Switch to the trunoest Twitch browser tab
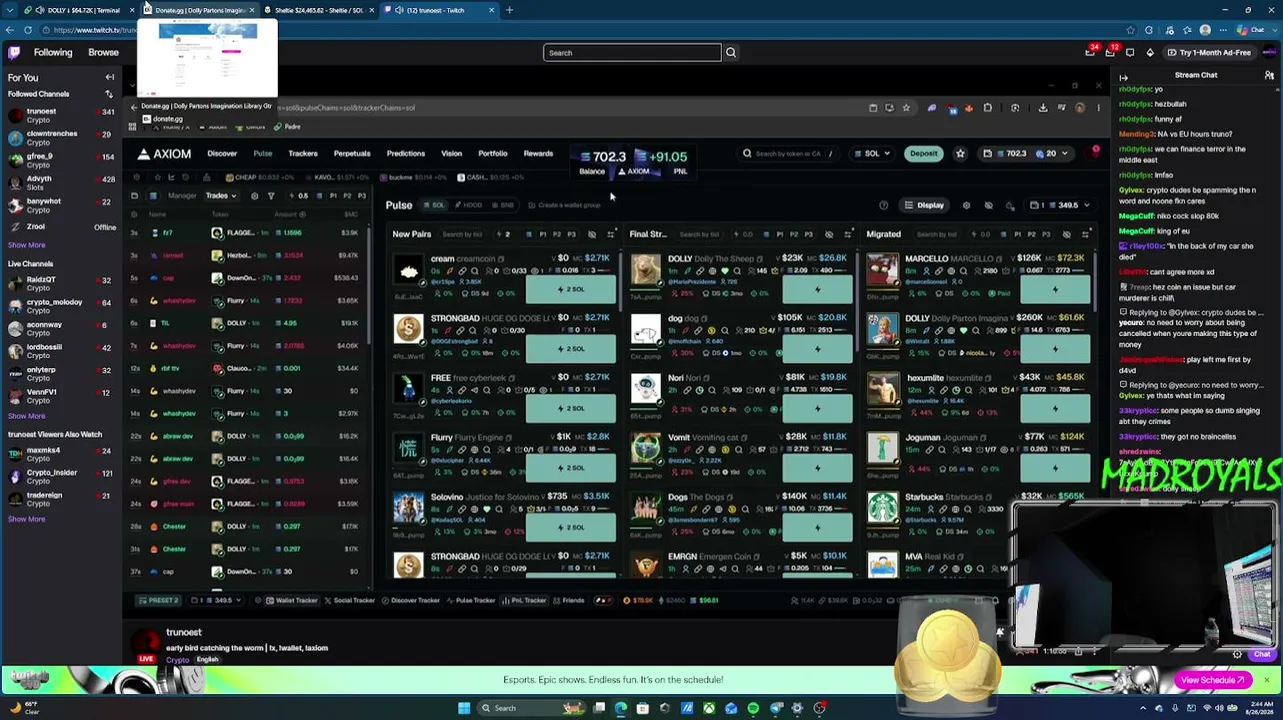The width and height of the screenshot is (1283, 720). (438, 10)
